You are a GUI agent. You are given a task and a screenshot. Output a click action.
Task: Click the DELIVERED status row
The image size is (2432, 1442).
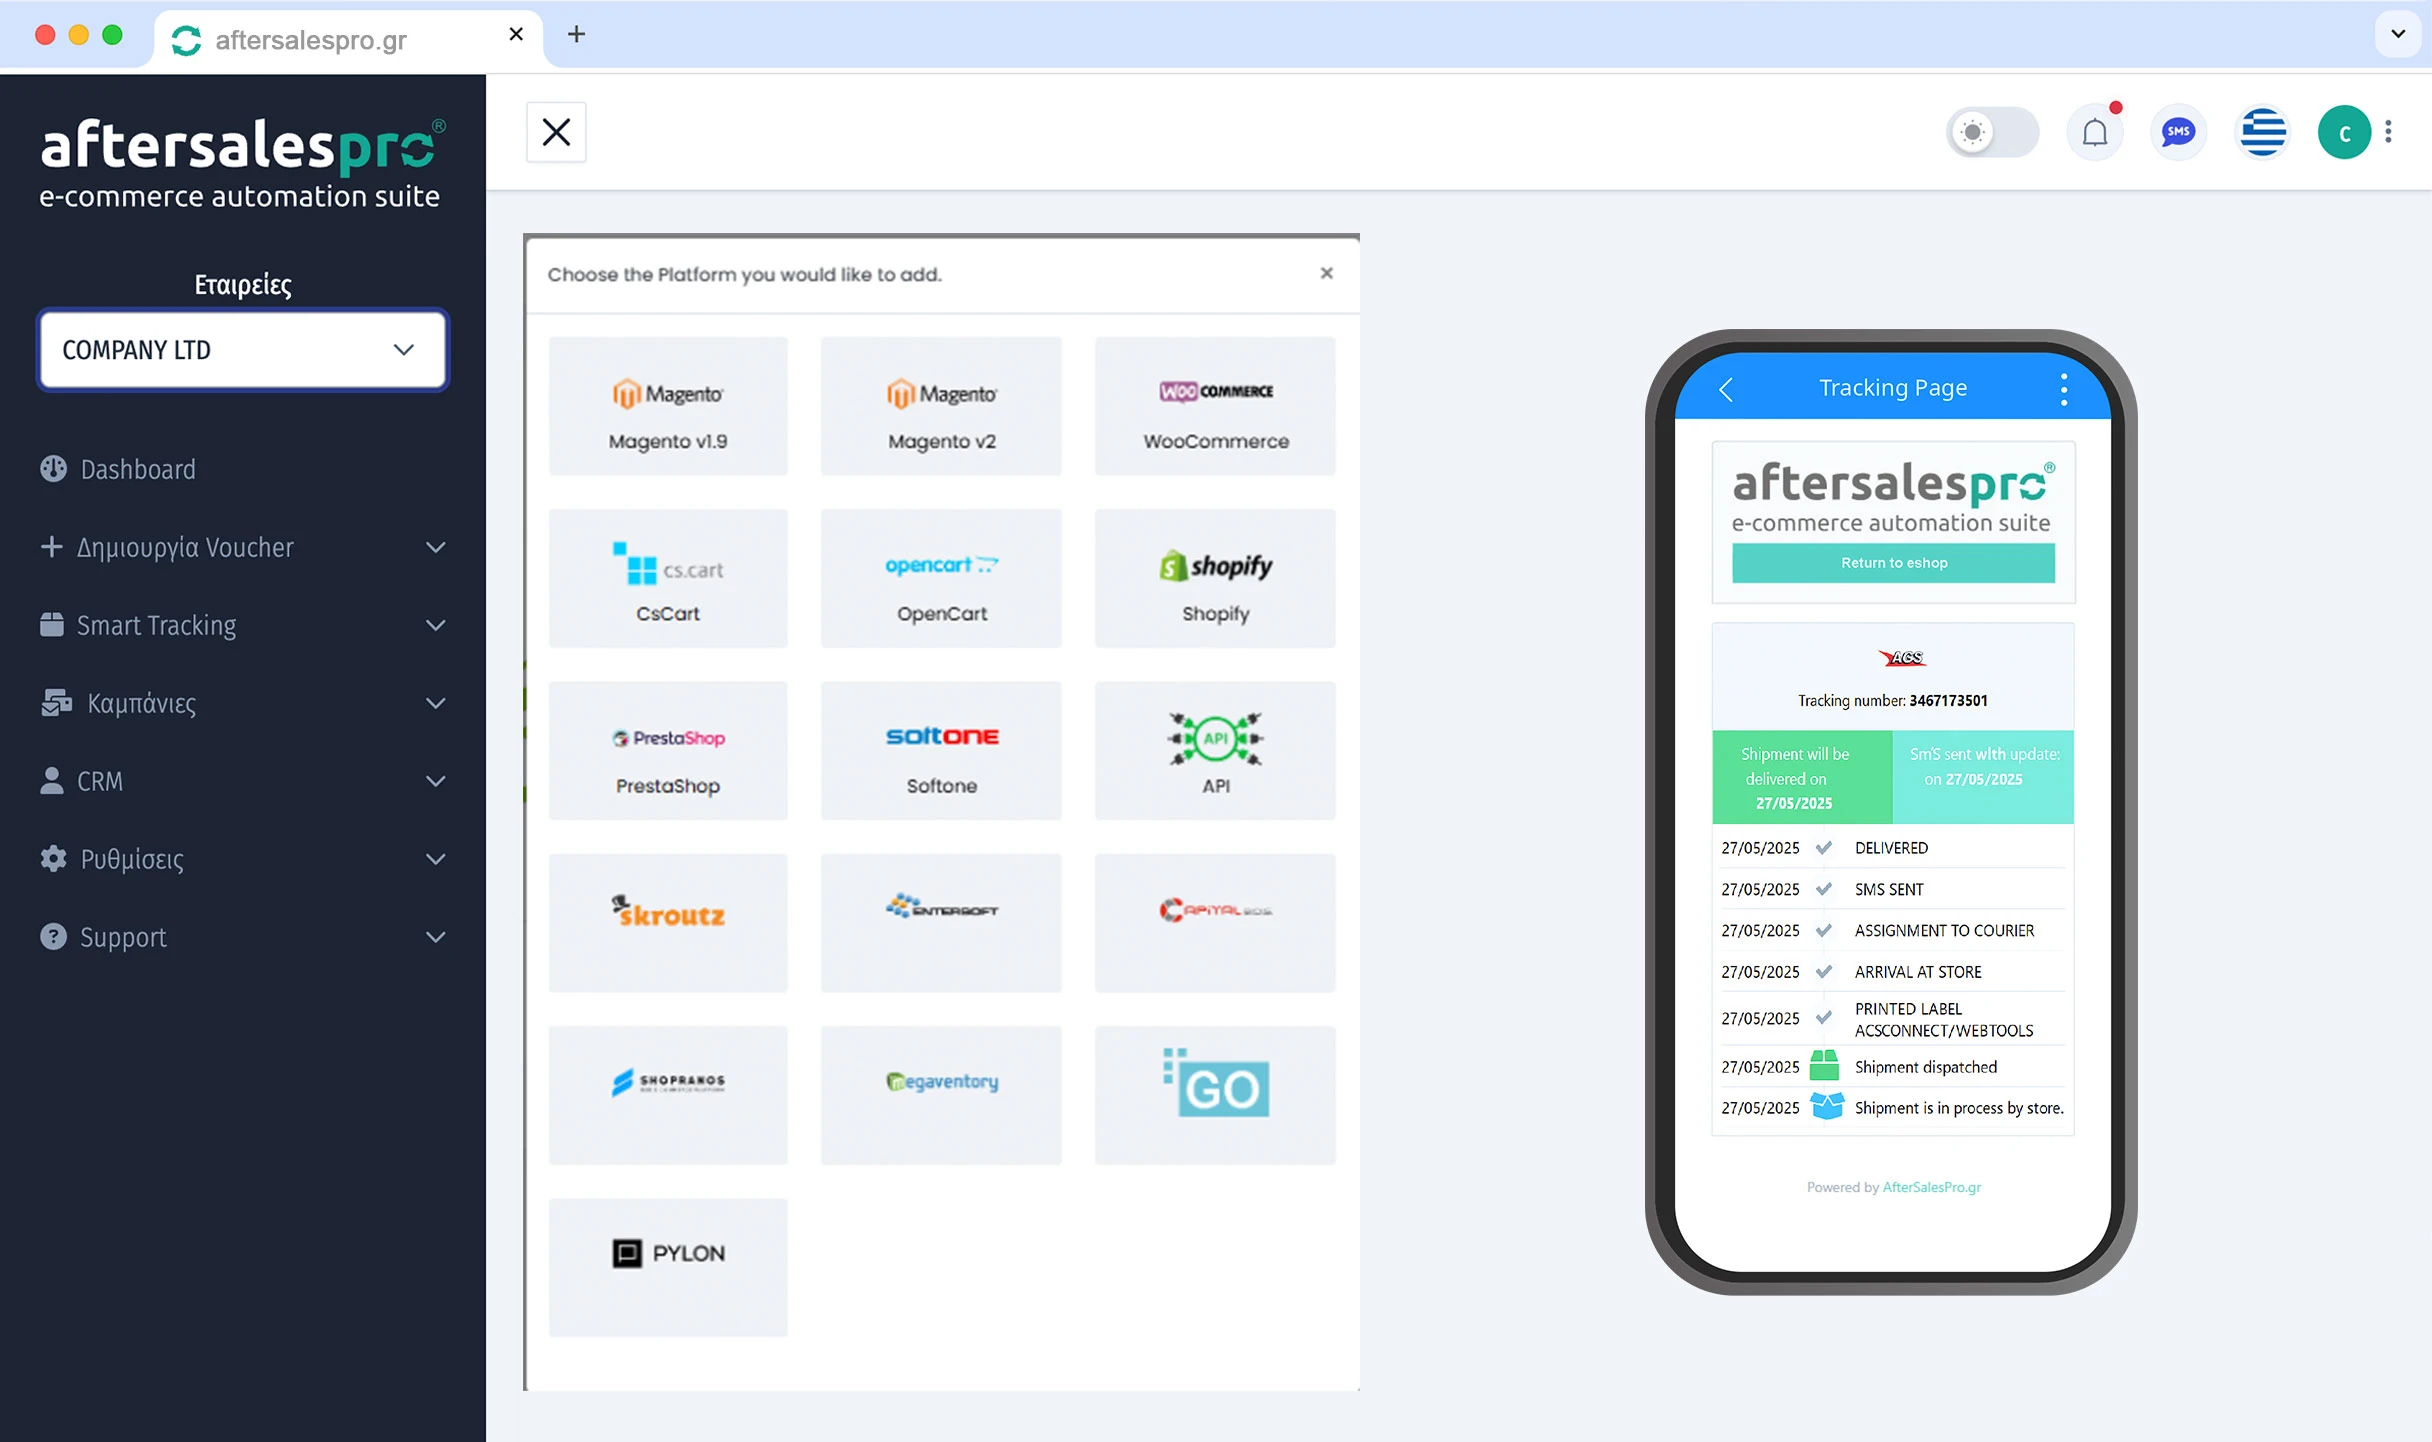coord(1893,848)
